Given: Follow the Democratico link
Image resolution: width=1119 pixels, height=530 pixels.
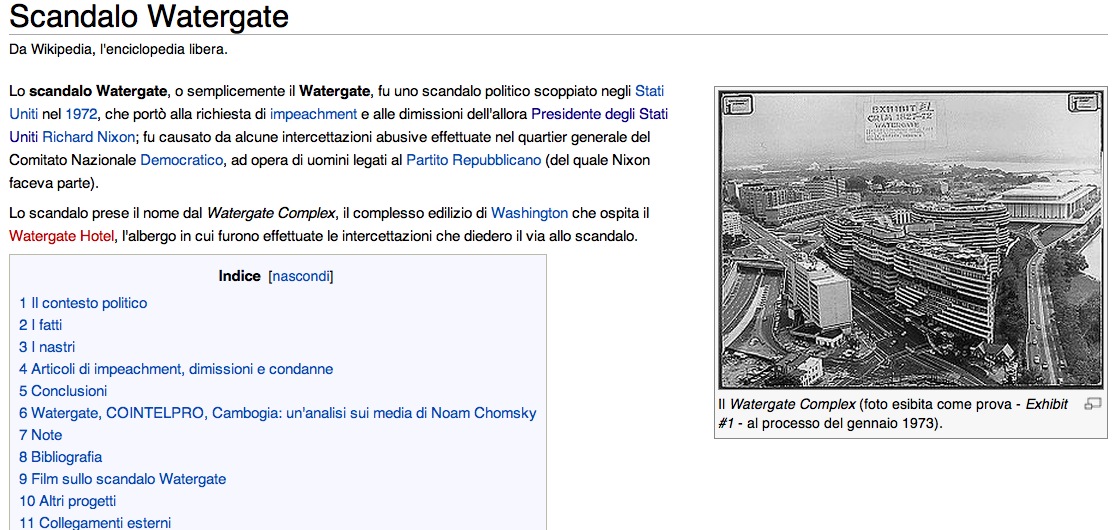Looking at the screenshot, I should [180, 160].
